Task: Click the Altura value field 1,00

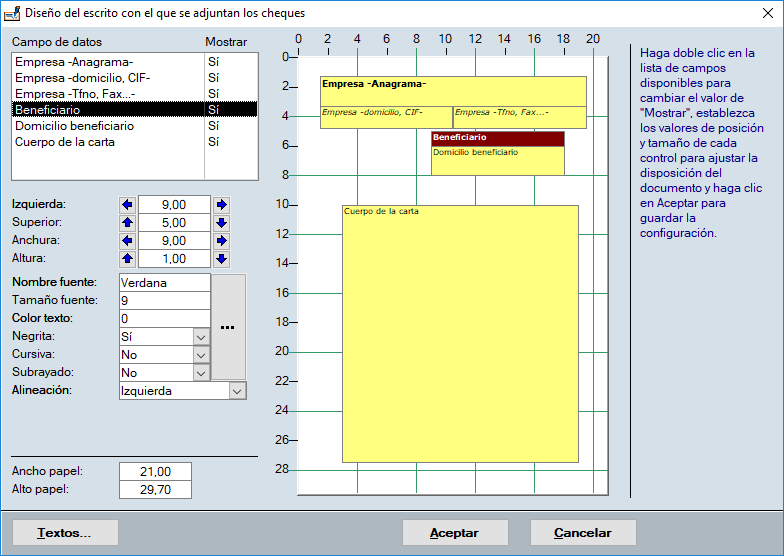Action: point(174,258)
